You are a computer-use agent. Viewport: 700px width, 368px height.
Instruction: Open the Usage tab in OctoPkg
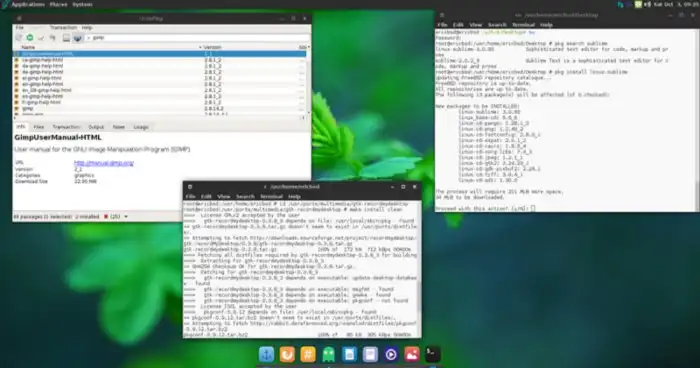pyautogui.click(x=141, y=127)
